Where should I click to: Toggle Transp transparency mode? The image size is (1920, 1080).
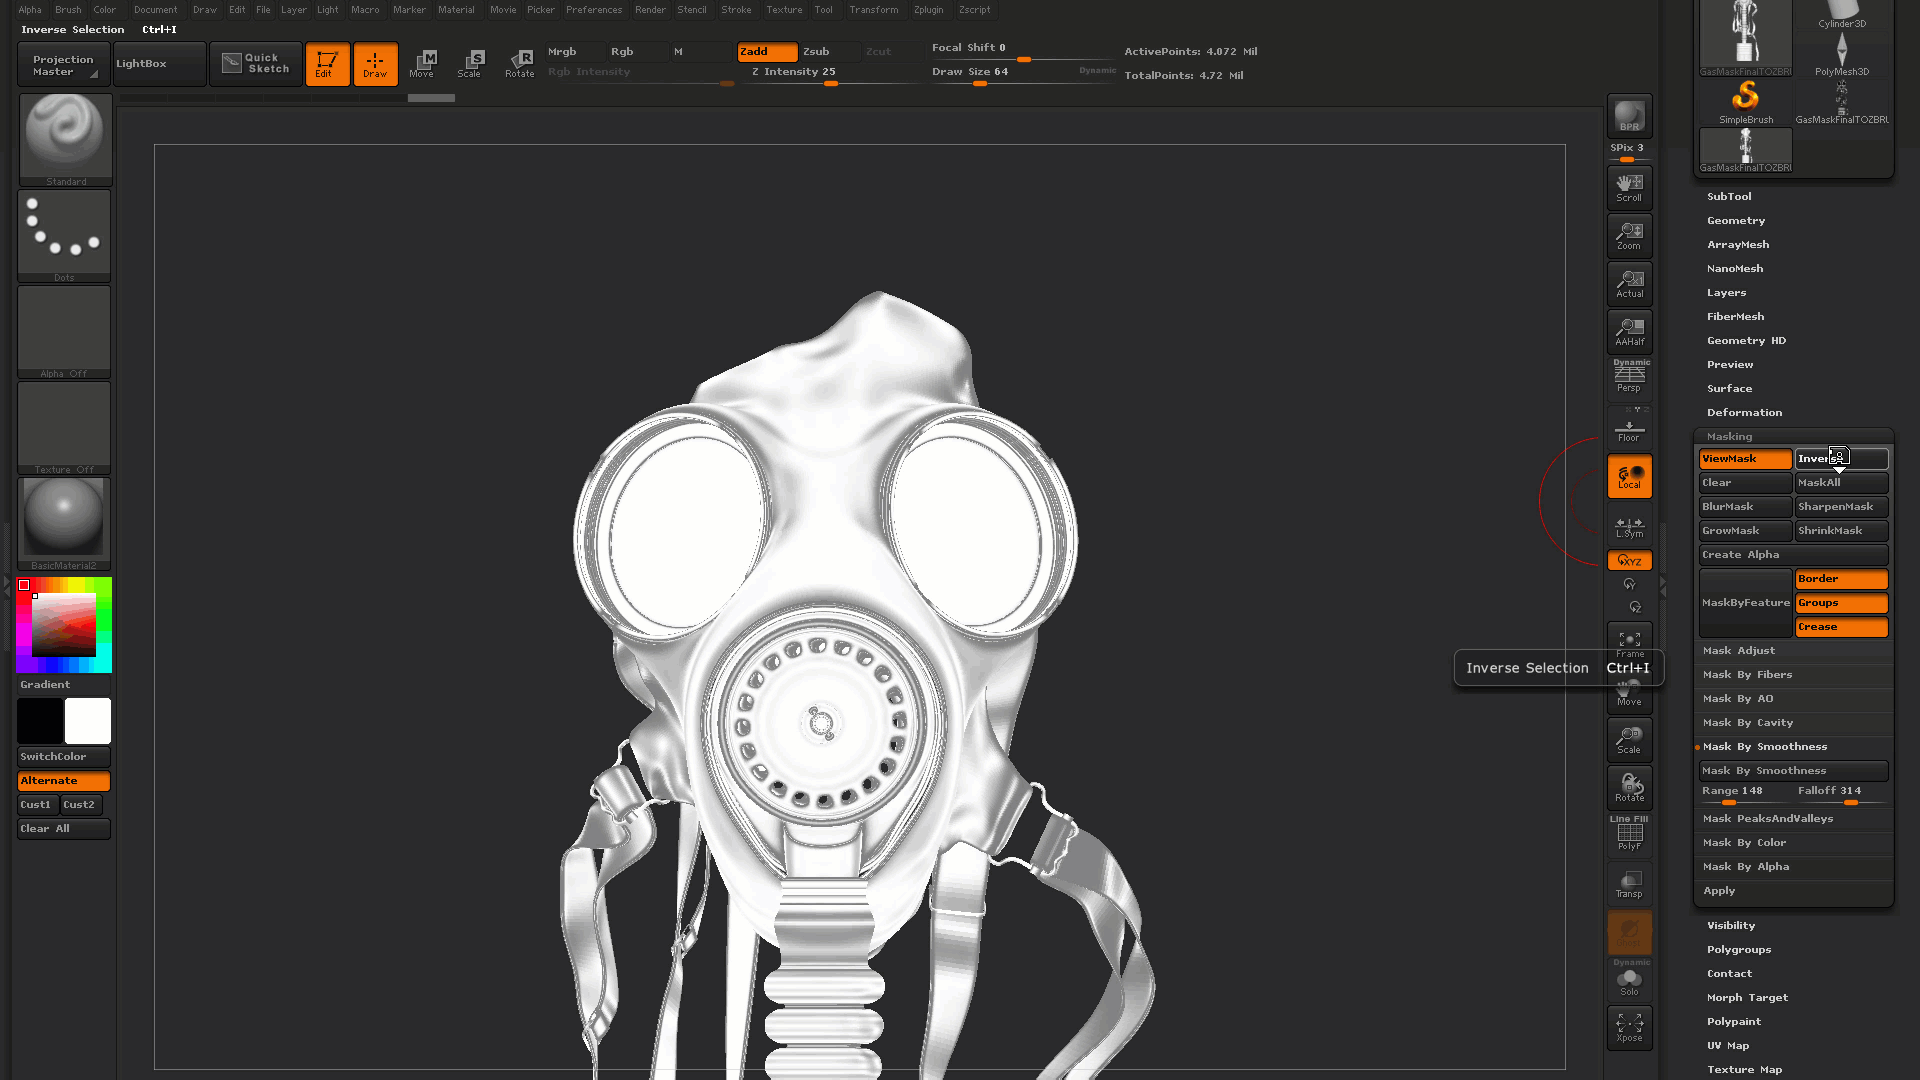click(x=1629, y=883)
